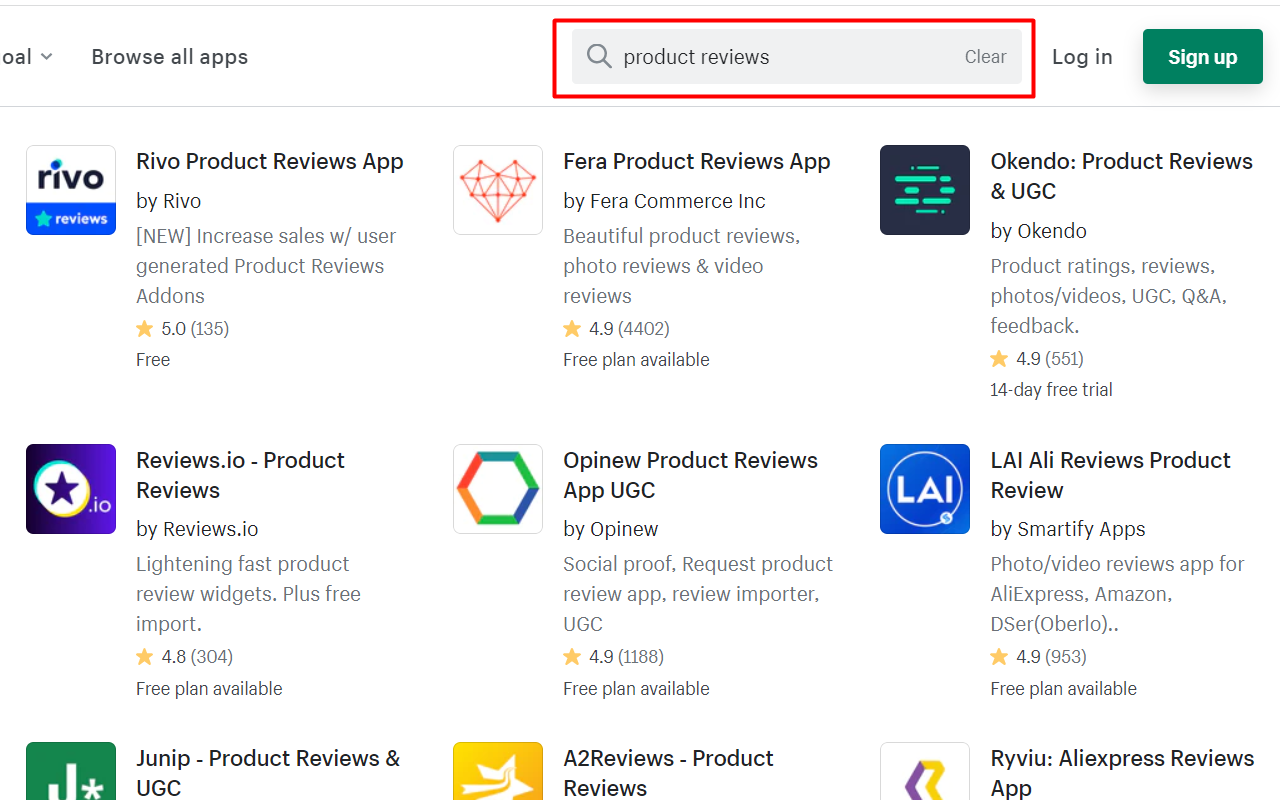Click the 'by Reviews.io' developer text
The height and width of the screenshot is (800, 1280).
click(x=197, y=529)
